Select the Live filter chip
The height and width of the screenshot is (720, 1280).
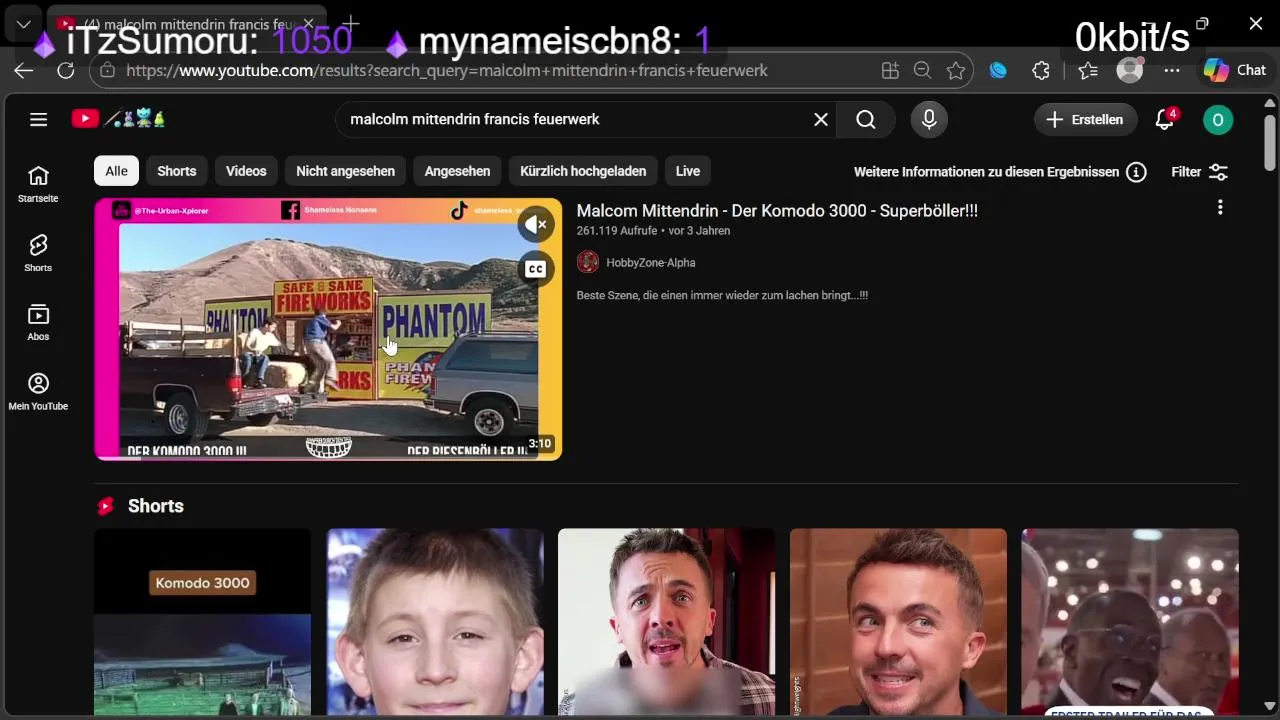(x=688, y=171)
